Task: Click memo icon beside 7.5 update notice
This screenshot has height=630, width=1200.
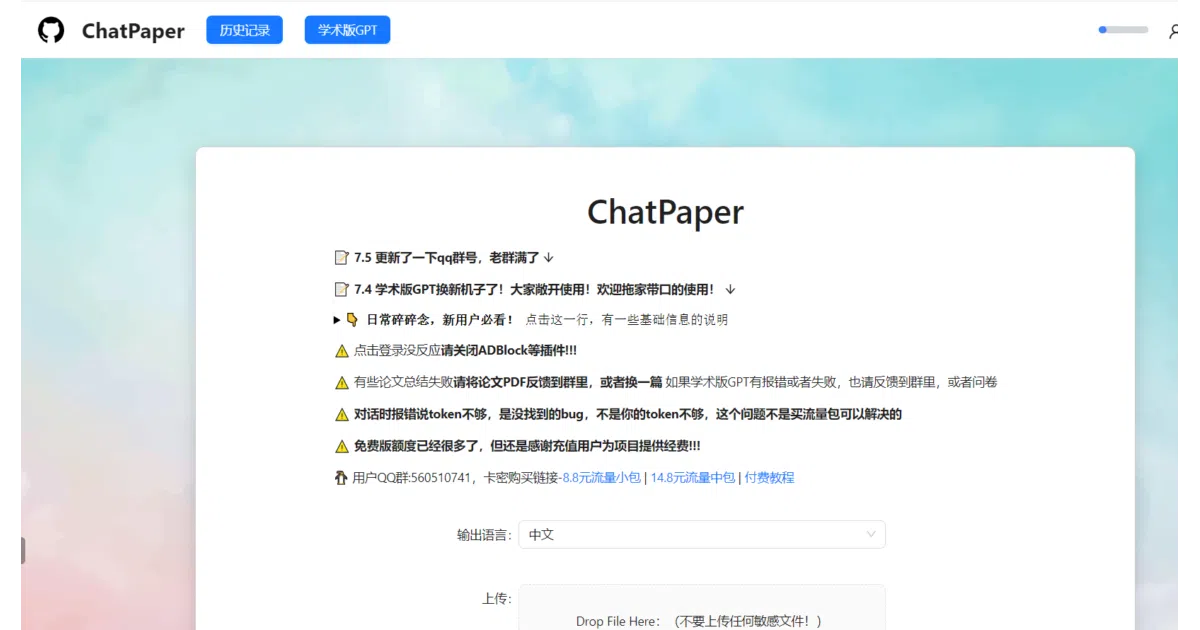Action: [341, 257]
